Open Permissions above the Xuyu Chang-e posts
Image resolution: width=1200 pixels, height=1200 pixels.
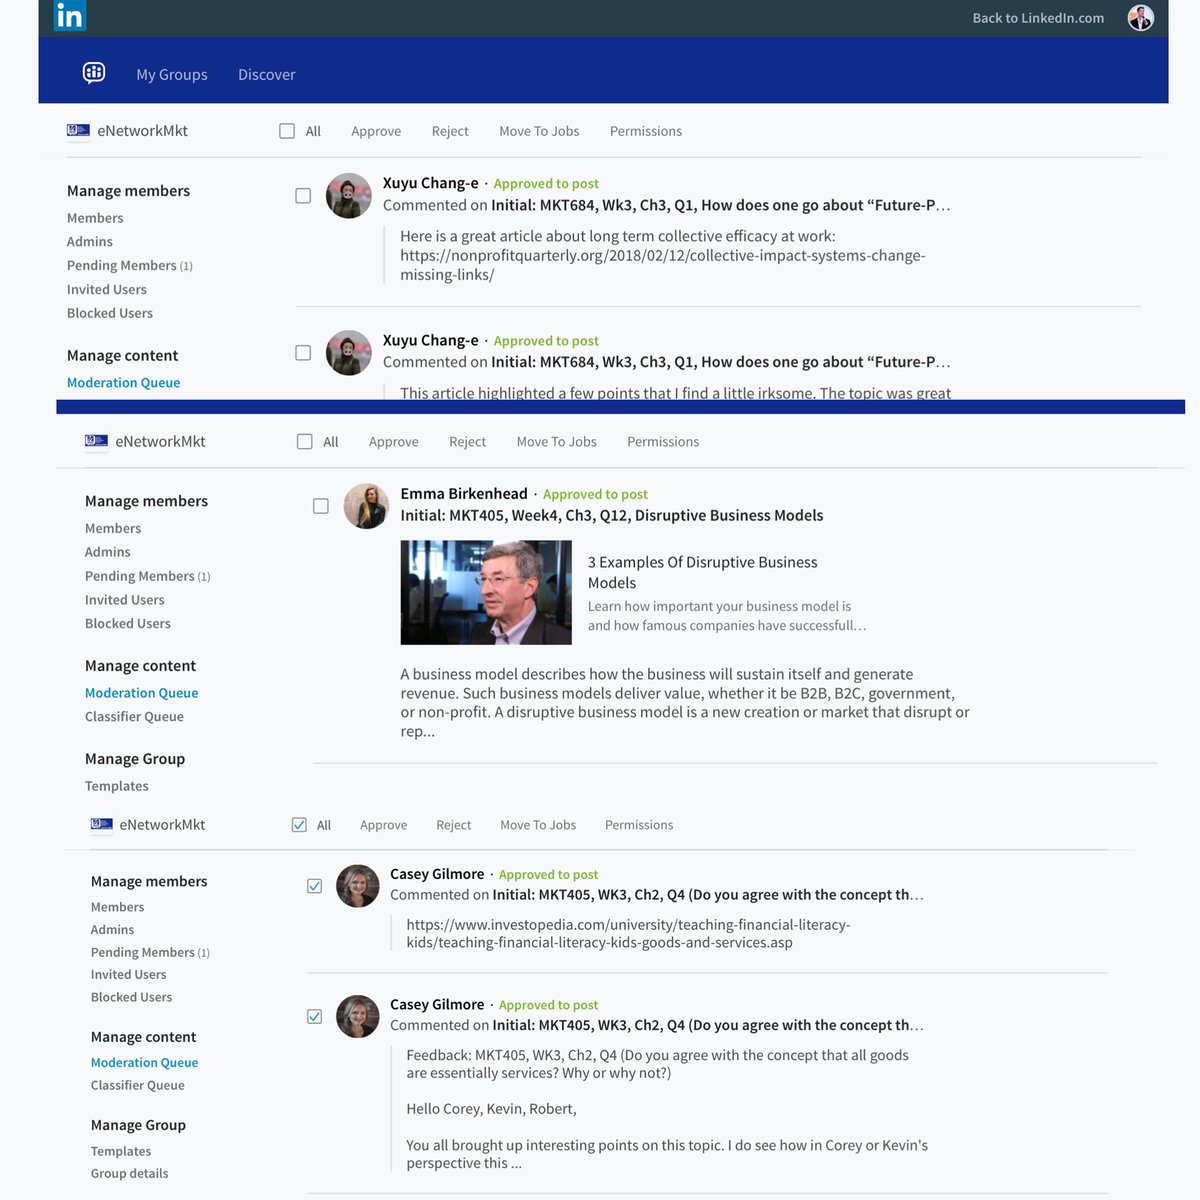click(646, 131)
